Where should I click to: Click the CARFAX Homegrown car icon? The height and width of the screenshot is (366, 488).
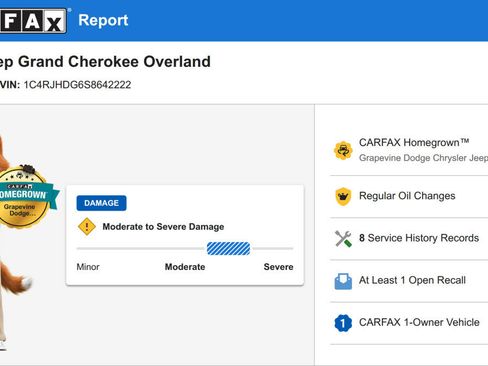pos(343,150)
